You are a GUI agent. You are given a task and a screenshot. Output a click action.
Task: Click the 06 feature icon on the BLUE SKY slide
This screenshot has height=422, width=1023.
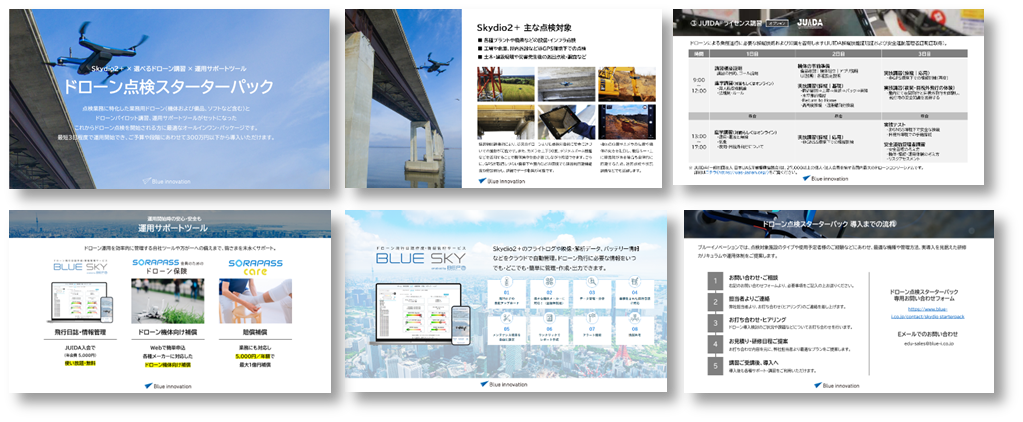pos(550,317)
